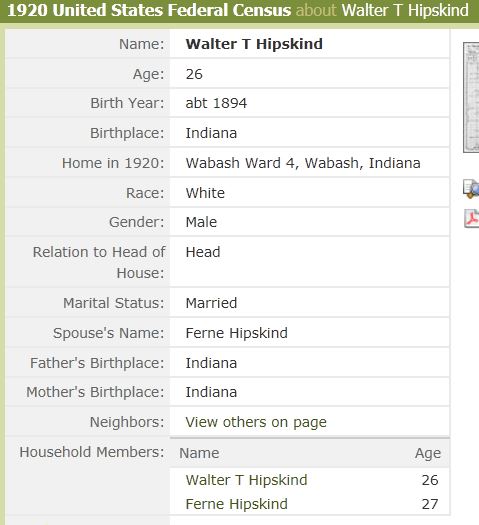Select Ferne Hipskind in household members list
The width and height of the screenshot is (479, 525).
pos(237,504)
